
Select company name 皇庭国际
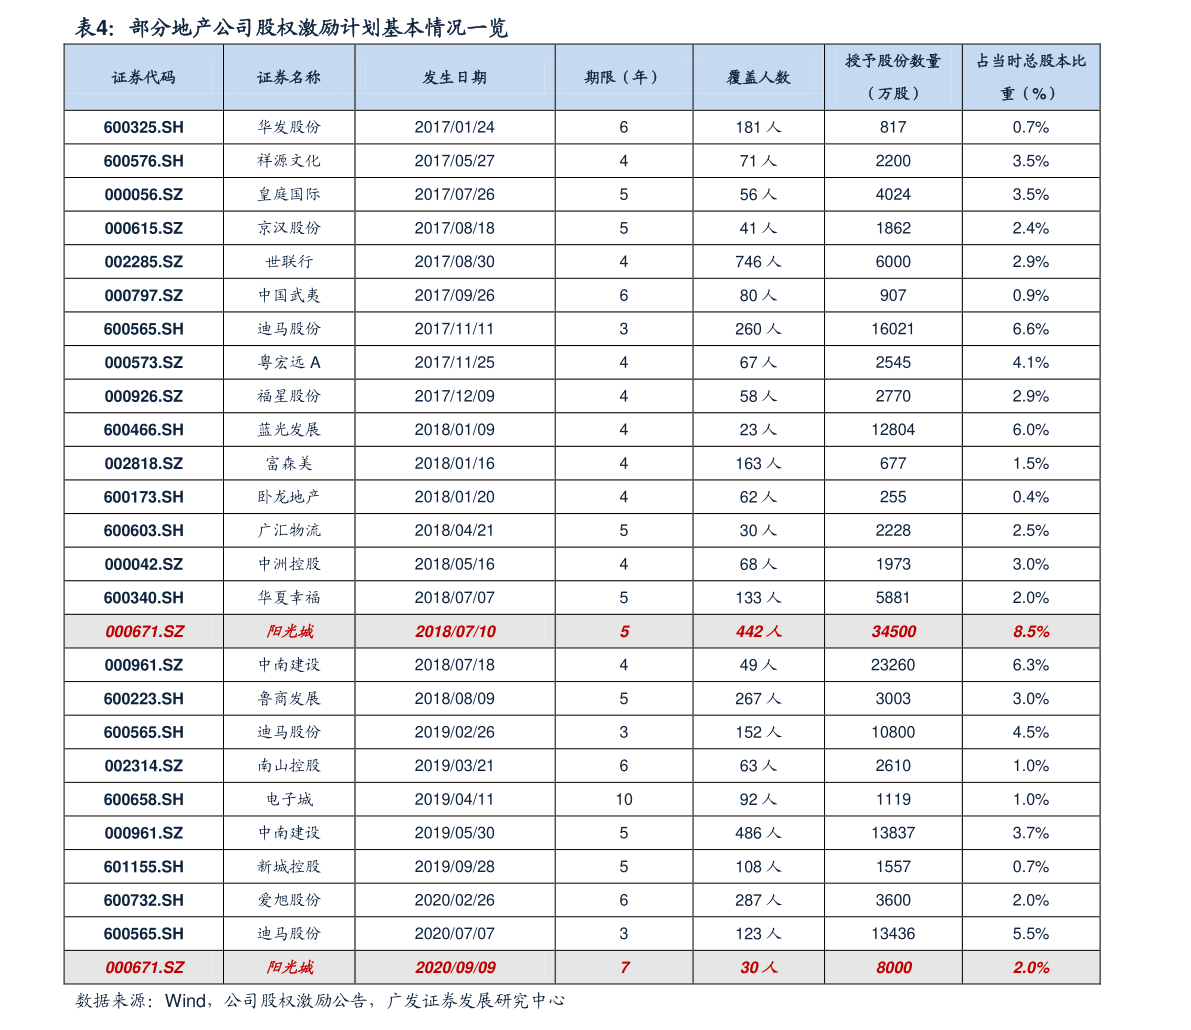coord(289,194)
